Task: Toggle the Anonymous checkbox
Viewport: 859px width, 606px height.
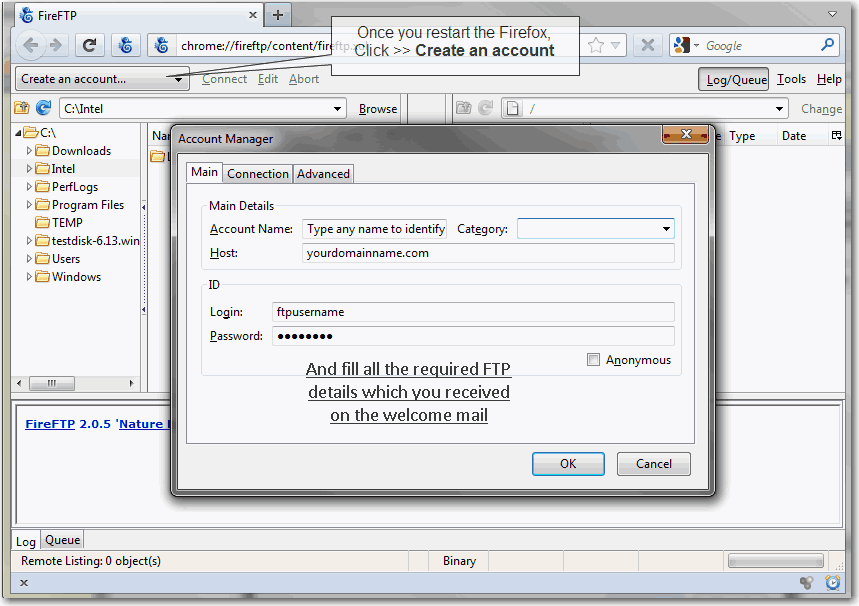Action: 593,359
